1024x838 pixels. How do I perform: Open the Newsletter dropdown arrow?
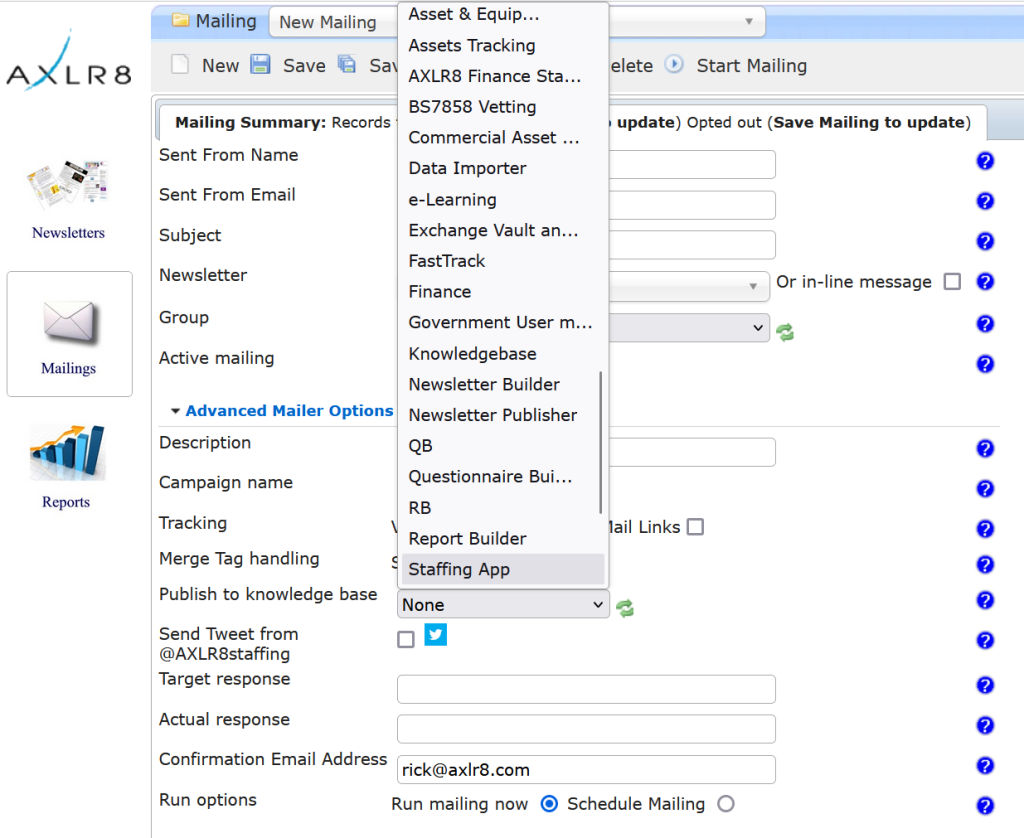coord(753,287)
